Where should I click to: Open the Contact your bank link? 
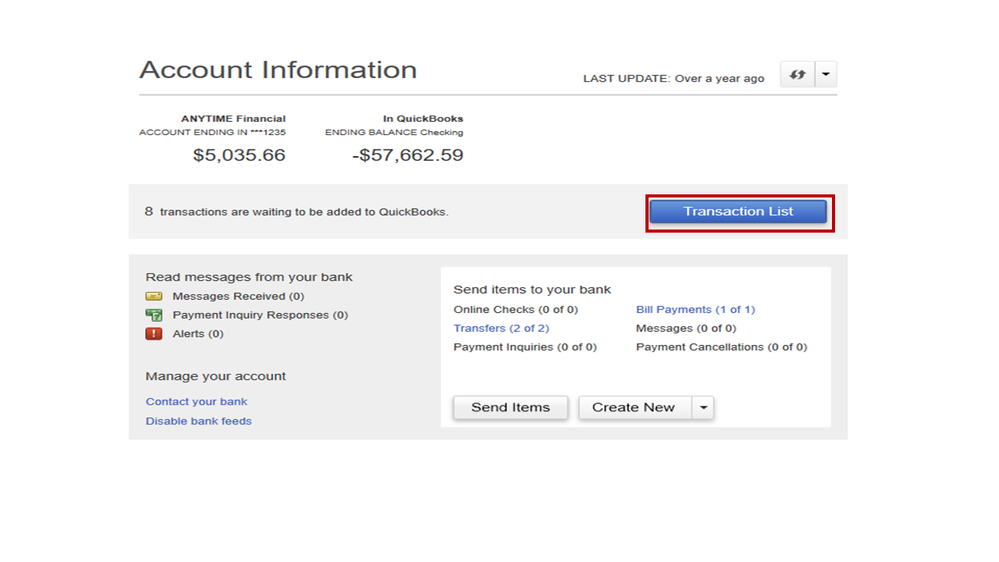(196, 402)
